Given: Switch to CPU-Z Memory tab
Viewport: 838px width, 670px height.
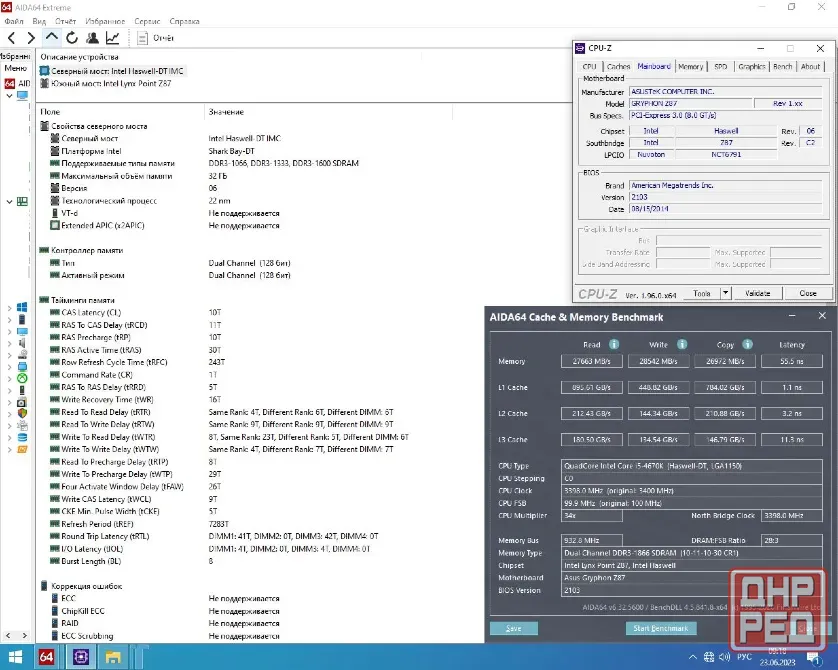Looking at the screenshot, I should (690, 66).
